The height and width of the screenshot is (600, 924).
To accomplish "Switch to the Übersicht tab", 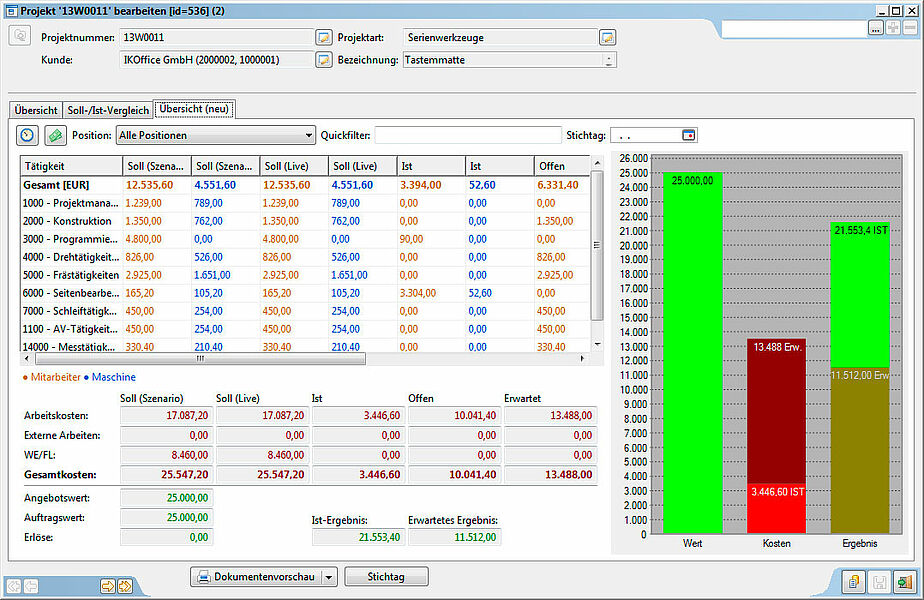I will 36,110.
